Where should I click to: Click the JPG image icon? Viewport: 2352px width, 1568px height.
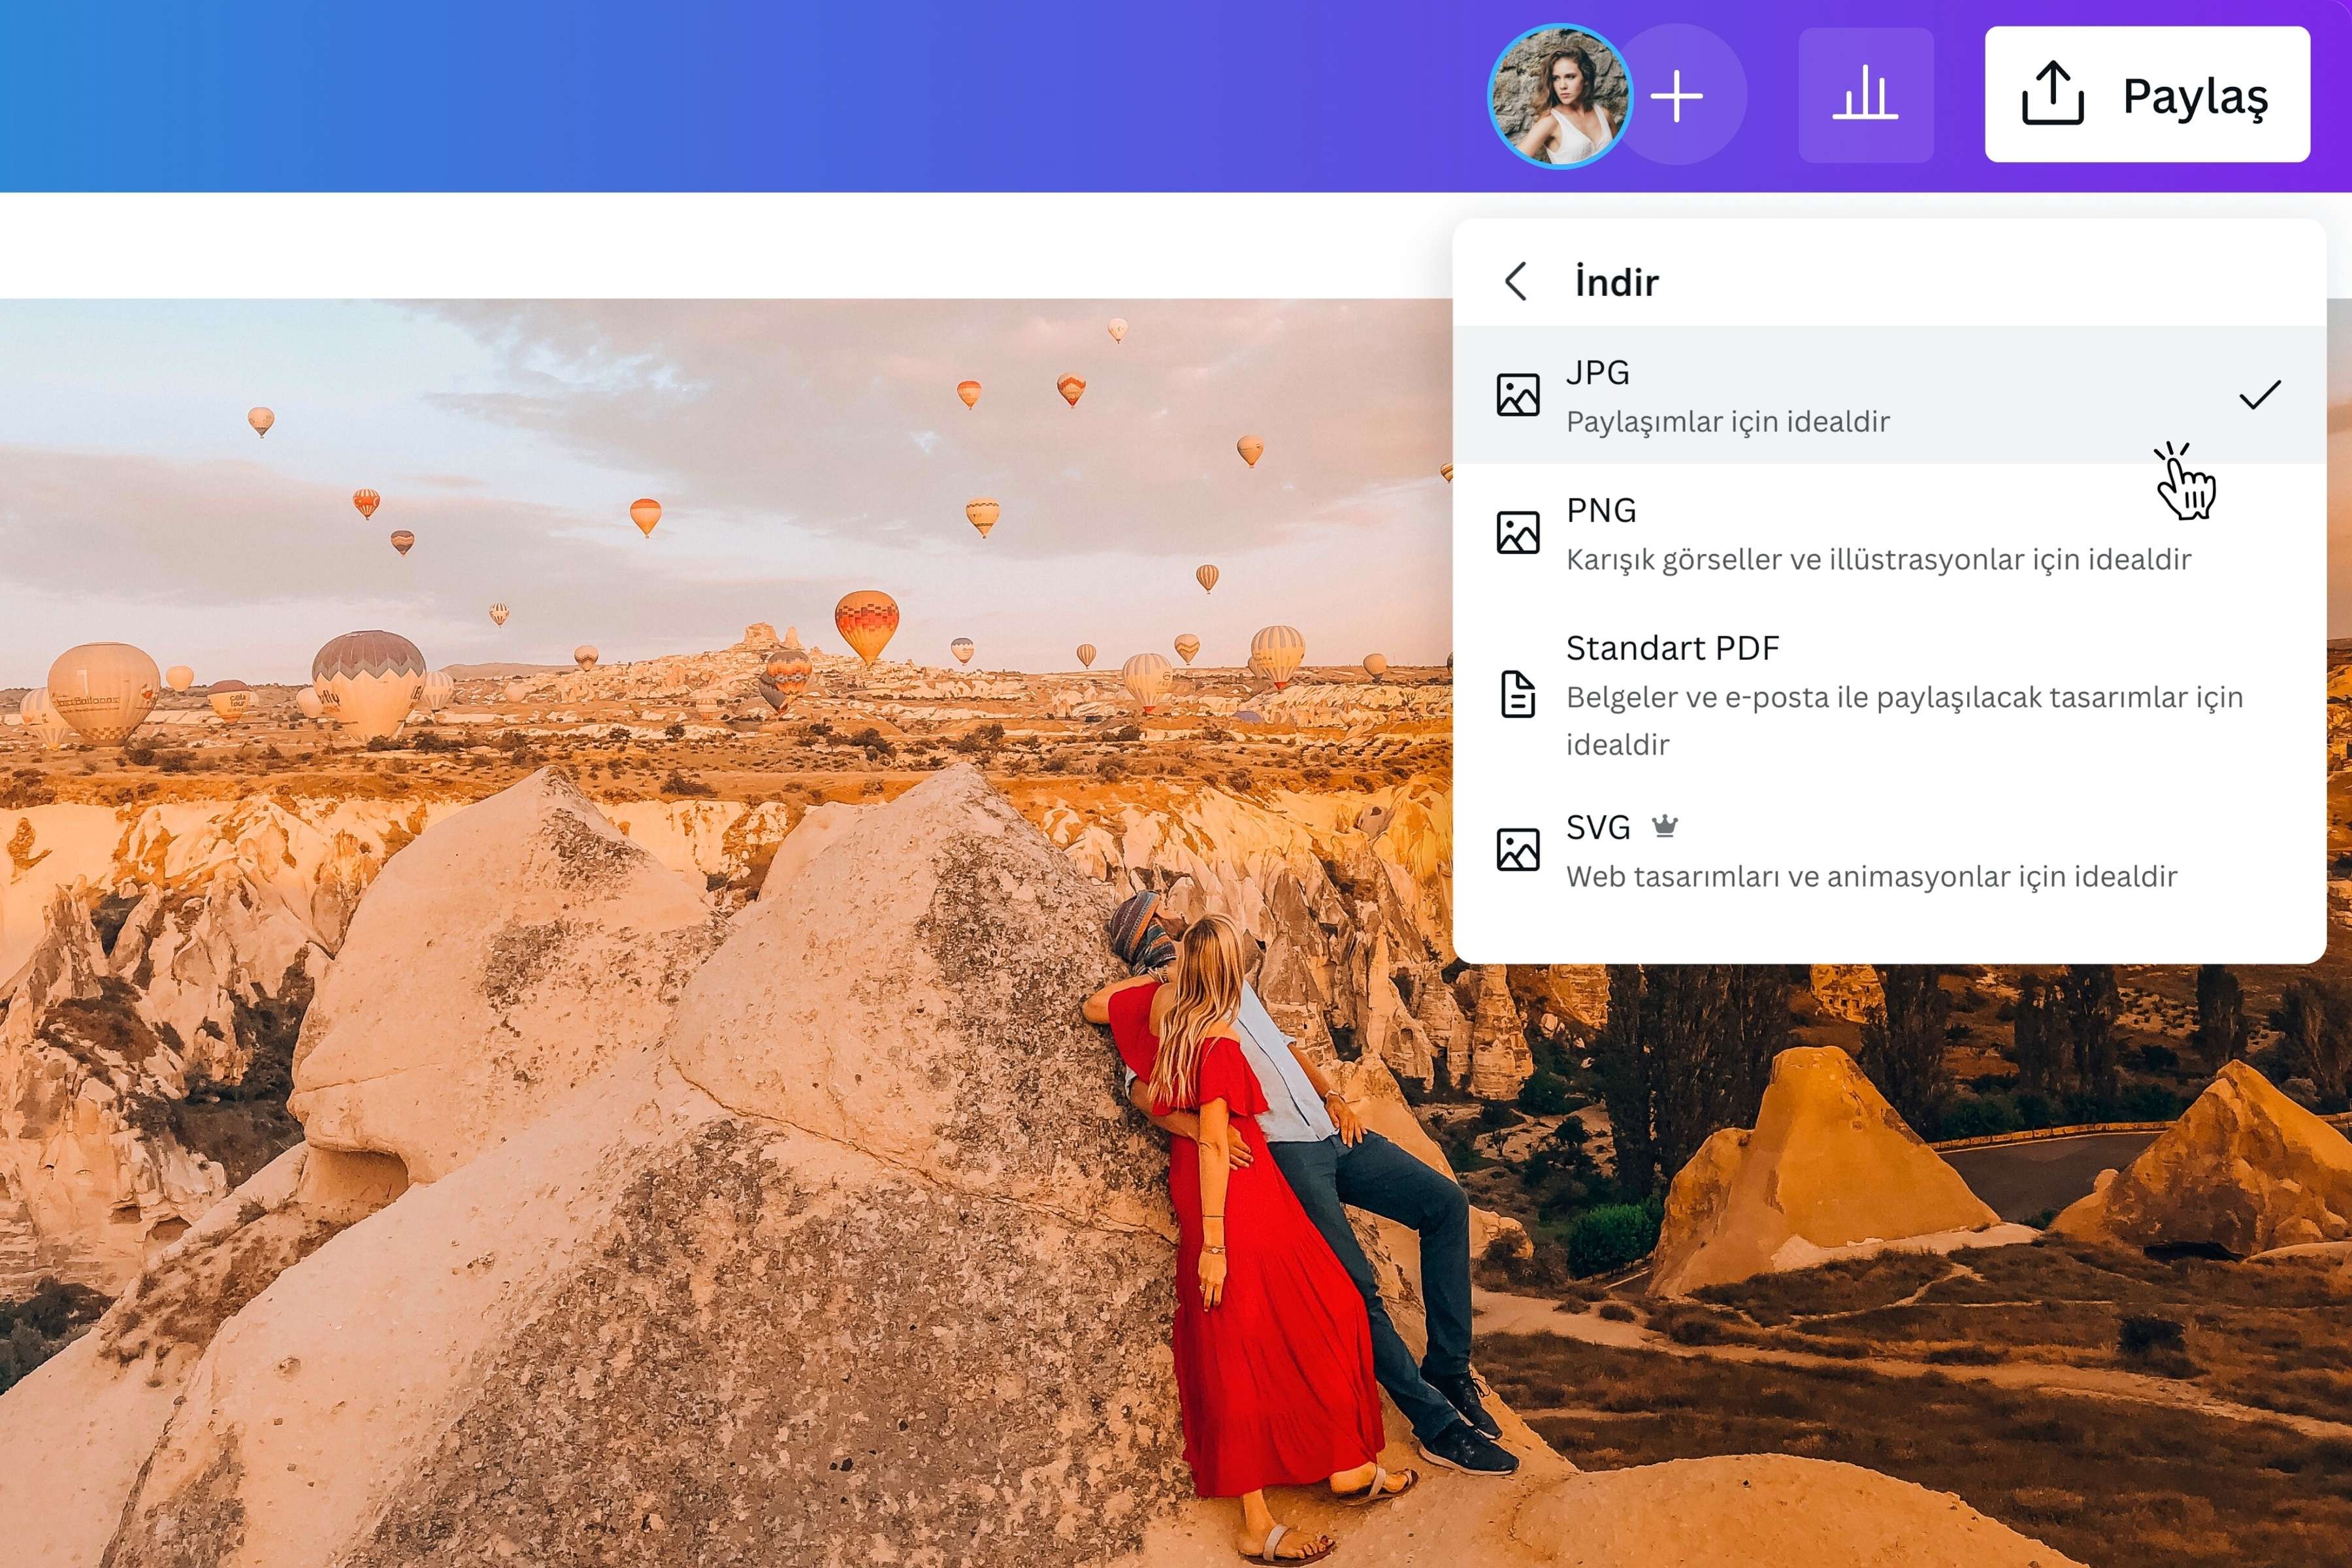tap(1518, 395)
